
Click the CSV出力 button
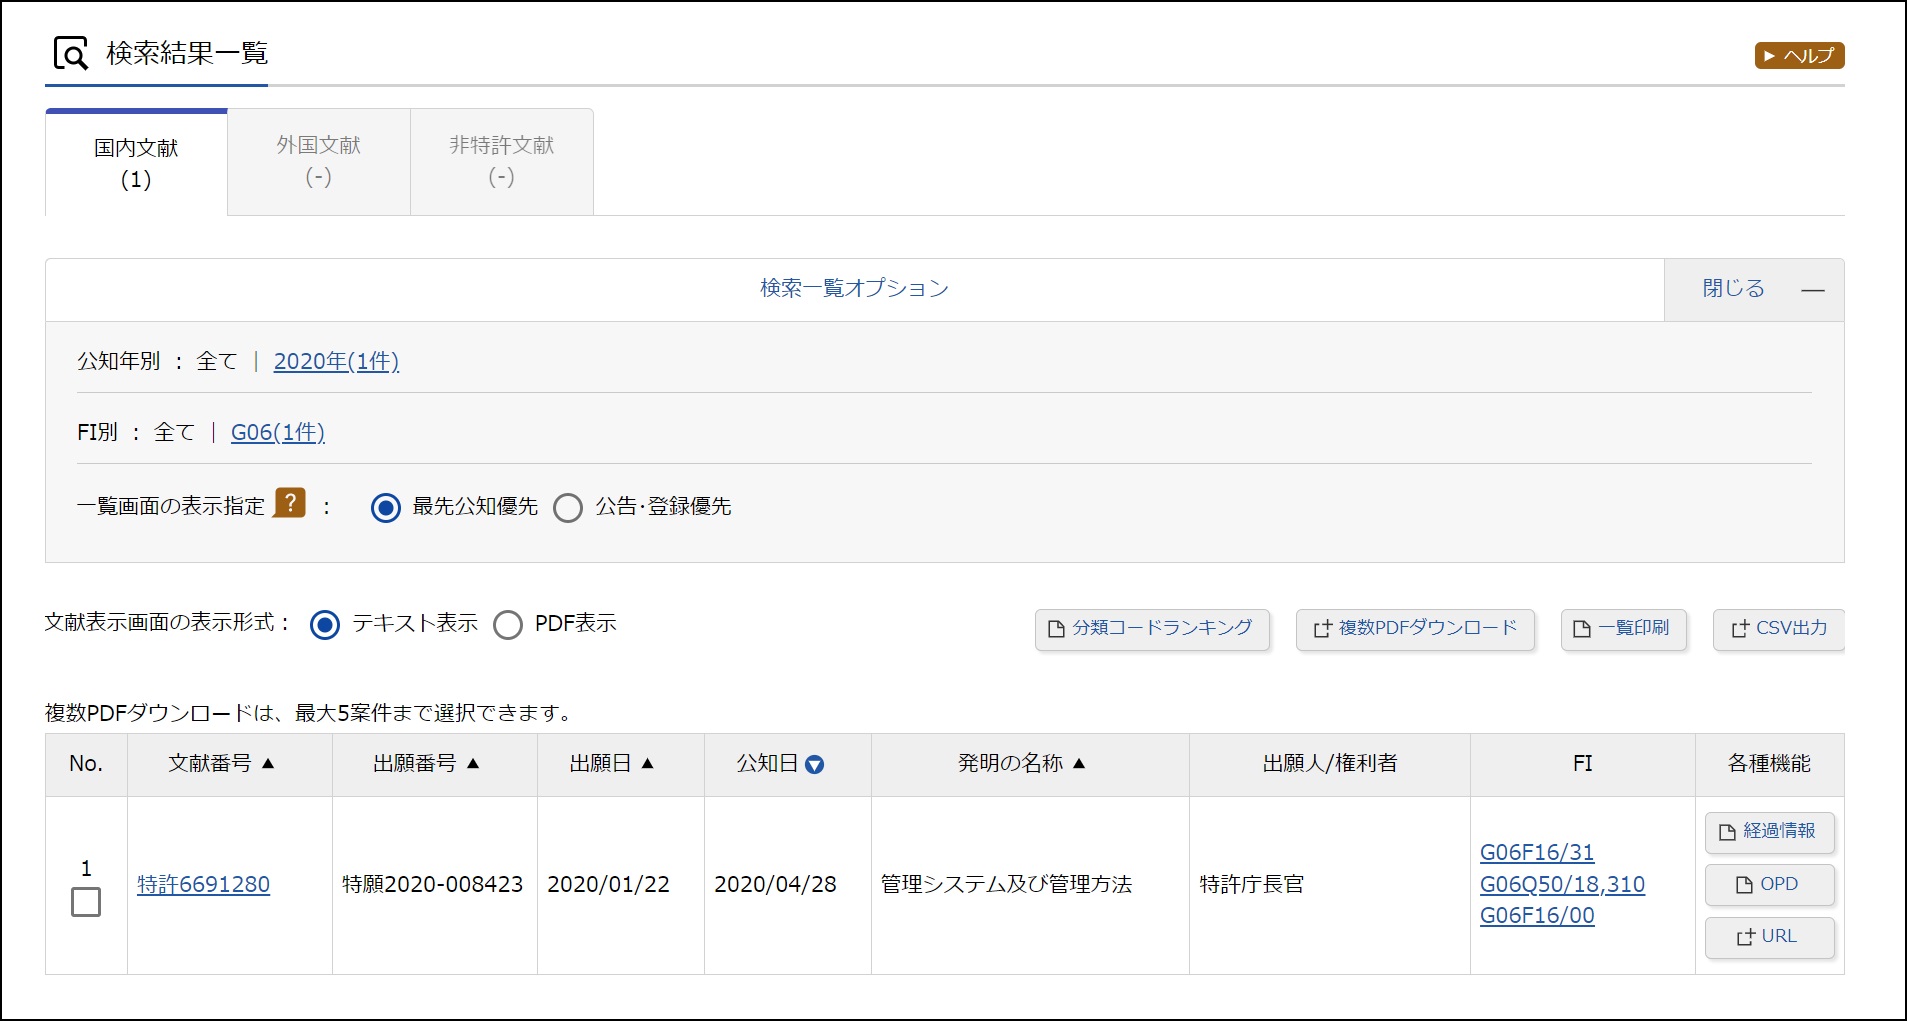[1778, 629]
